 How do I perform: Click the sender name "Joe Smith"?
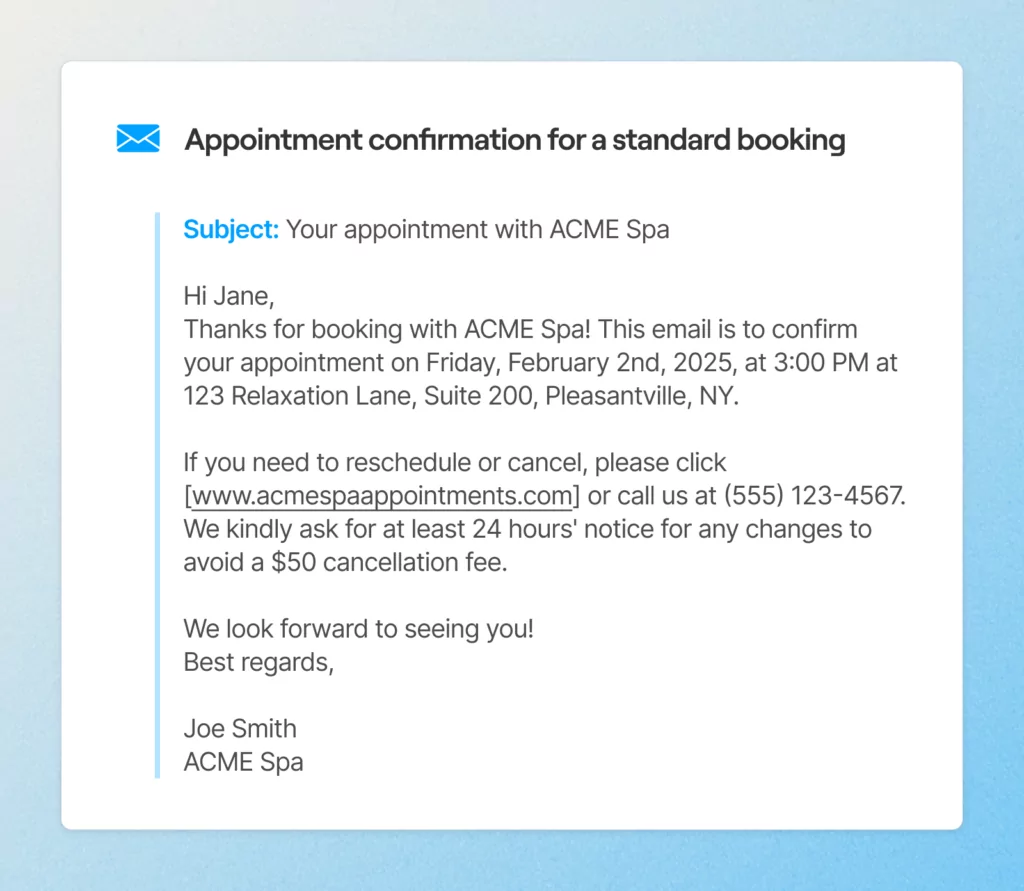point(240,728)
